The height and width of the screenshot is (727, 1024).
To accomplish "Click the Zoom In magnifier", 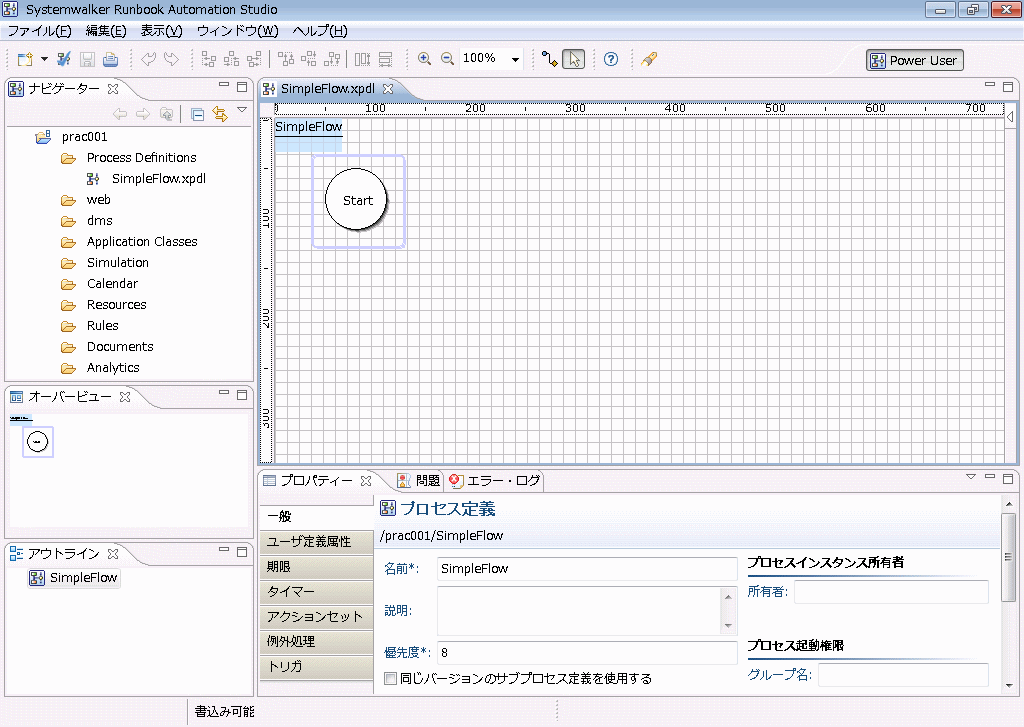I will pos(424,59).
